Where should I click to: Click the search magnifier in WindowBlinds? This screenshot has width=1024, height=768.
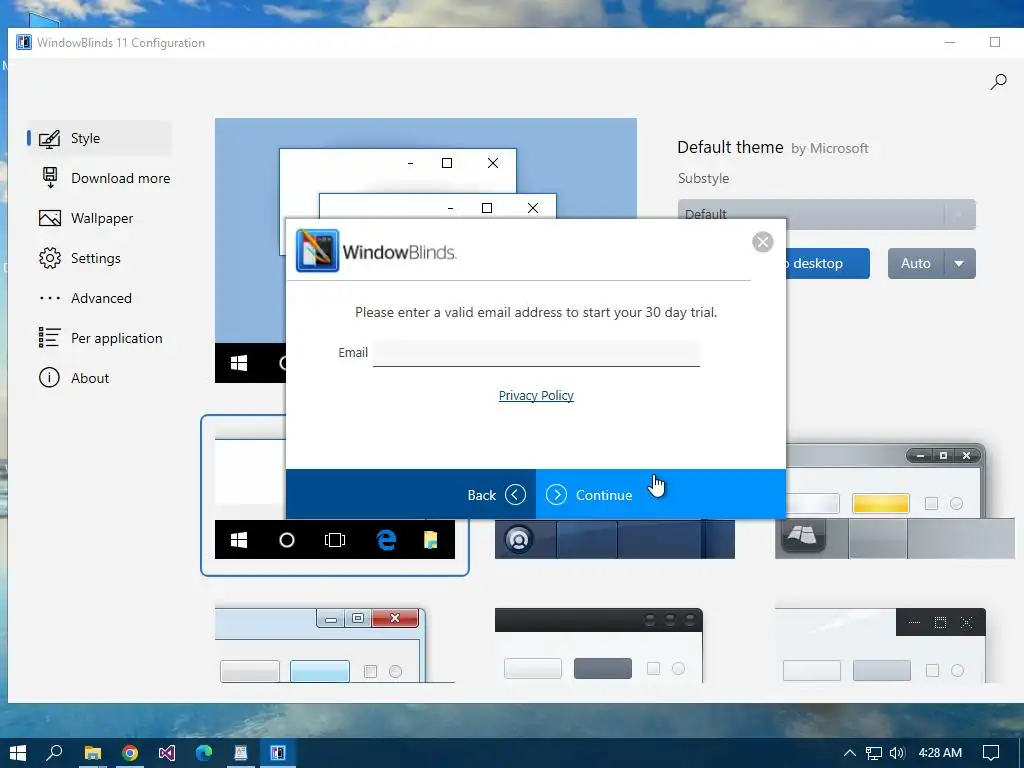[999, 82]
